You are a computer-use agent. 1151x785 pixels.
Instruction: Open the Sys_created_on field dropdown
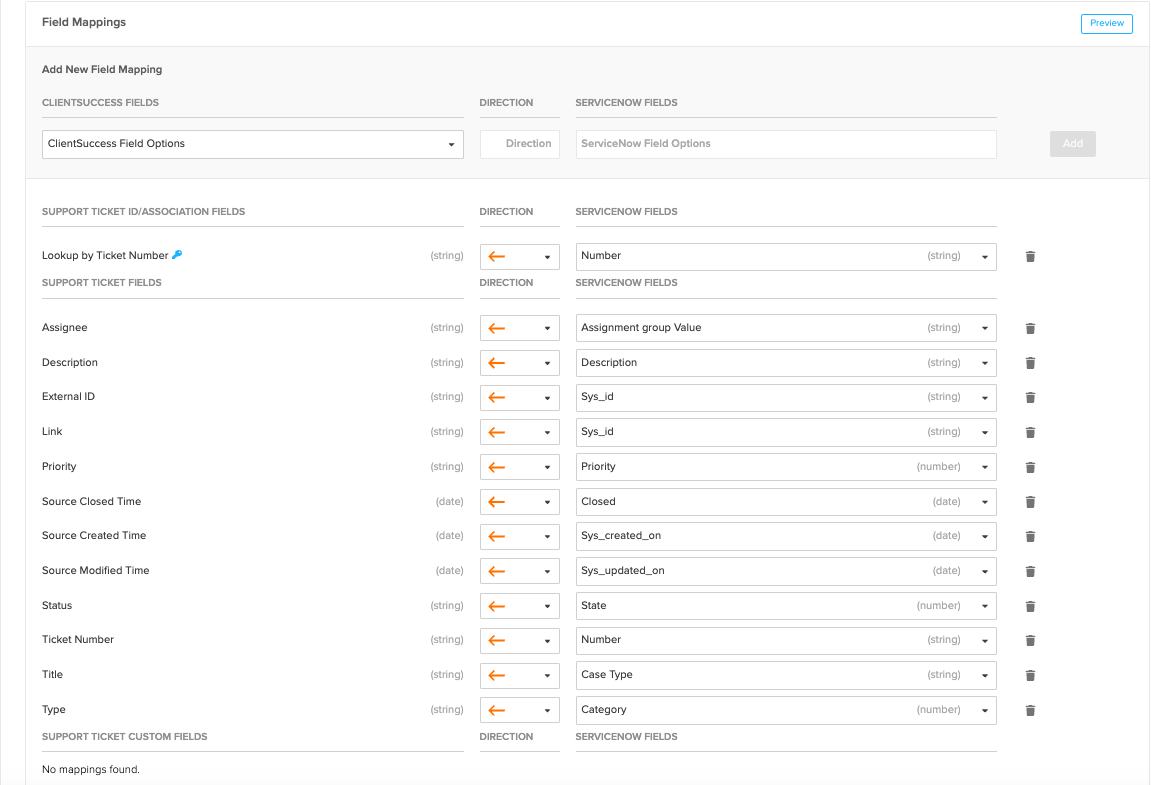tap(786, 537)
